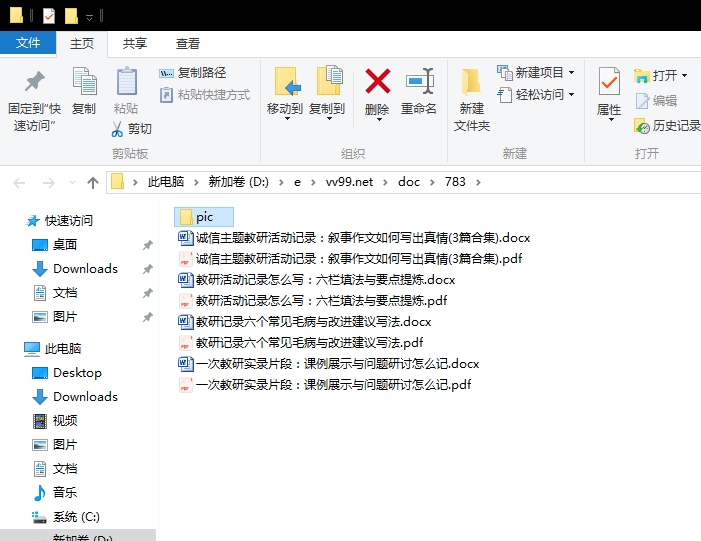Click the Cut (剪切) scissors button

pyautogui.click(x=131, y=129)
